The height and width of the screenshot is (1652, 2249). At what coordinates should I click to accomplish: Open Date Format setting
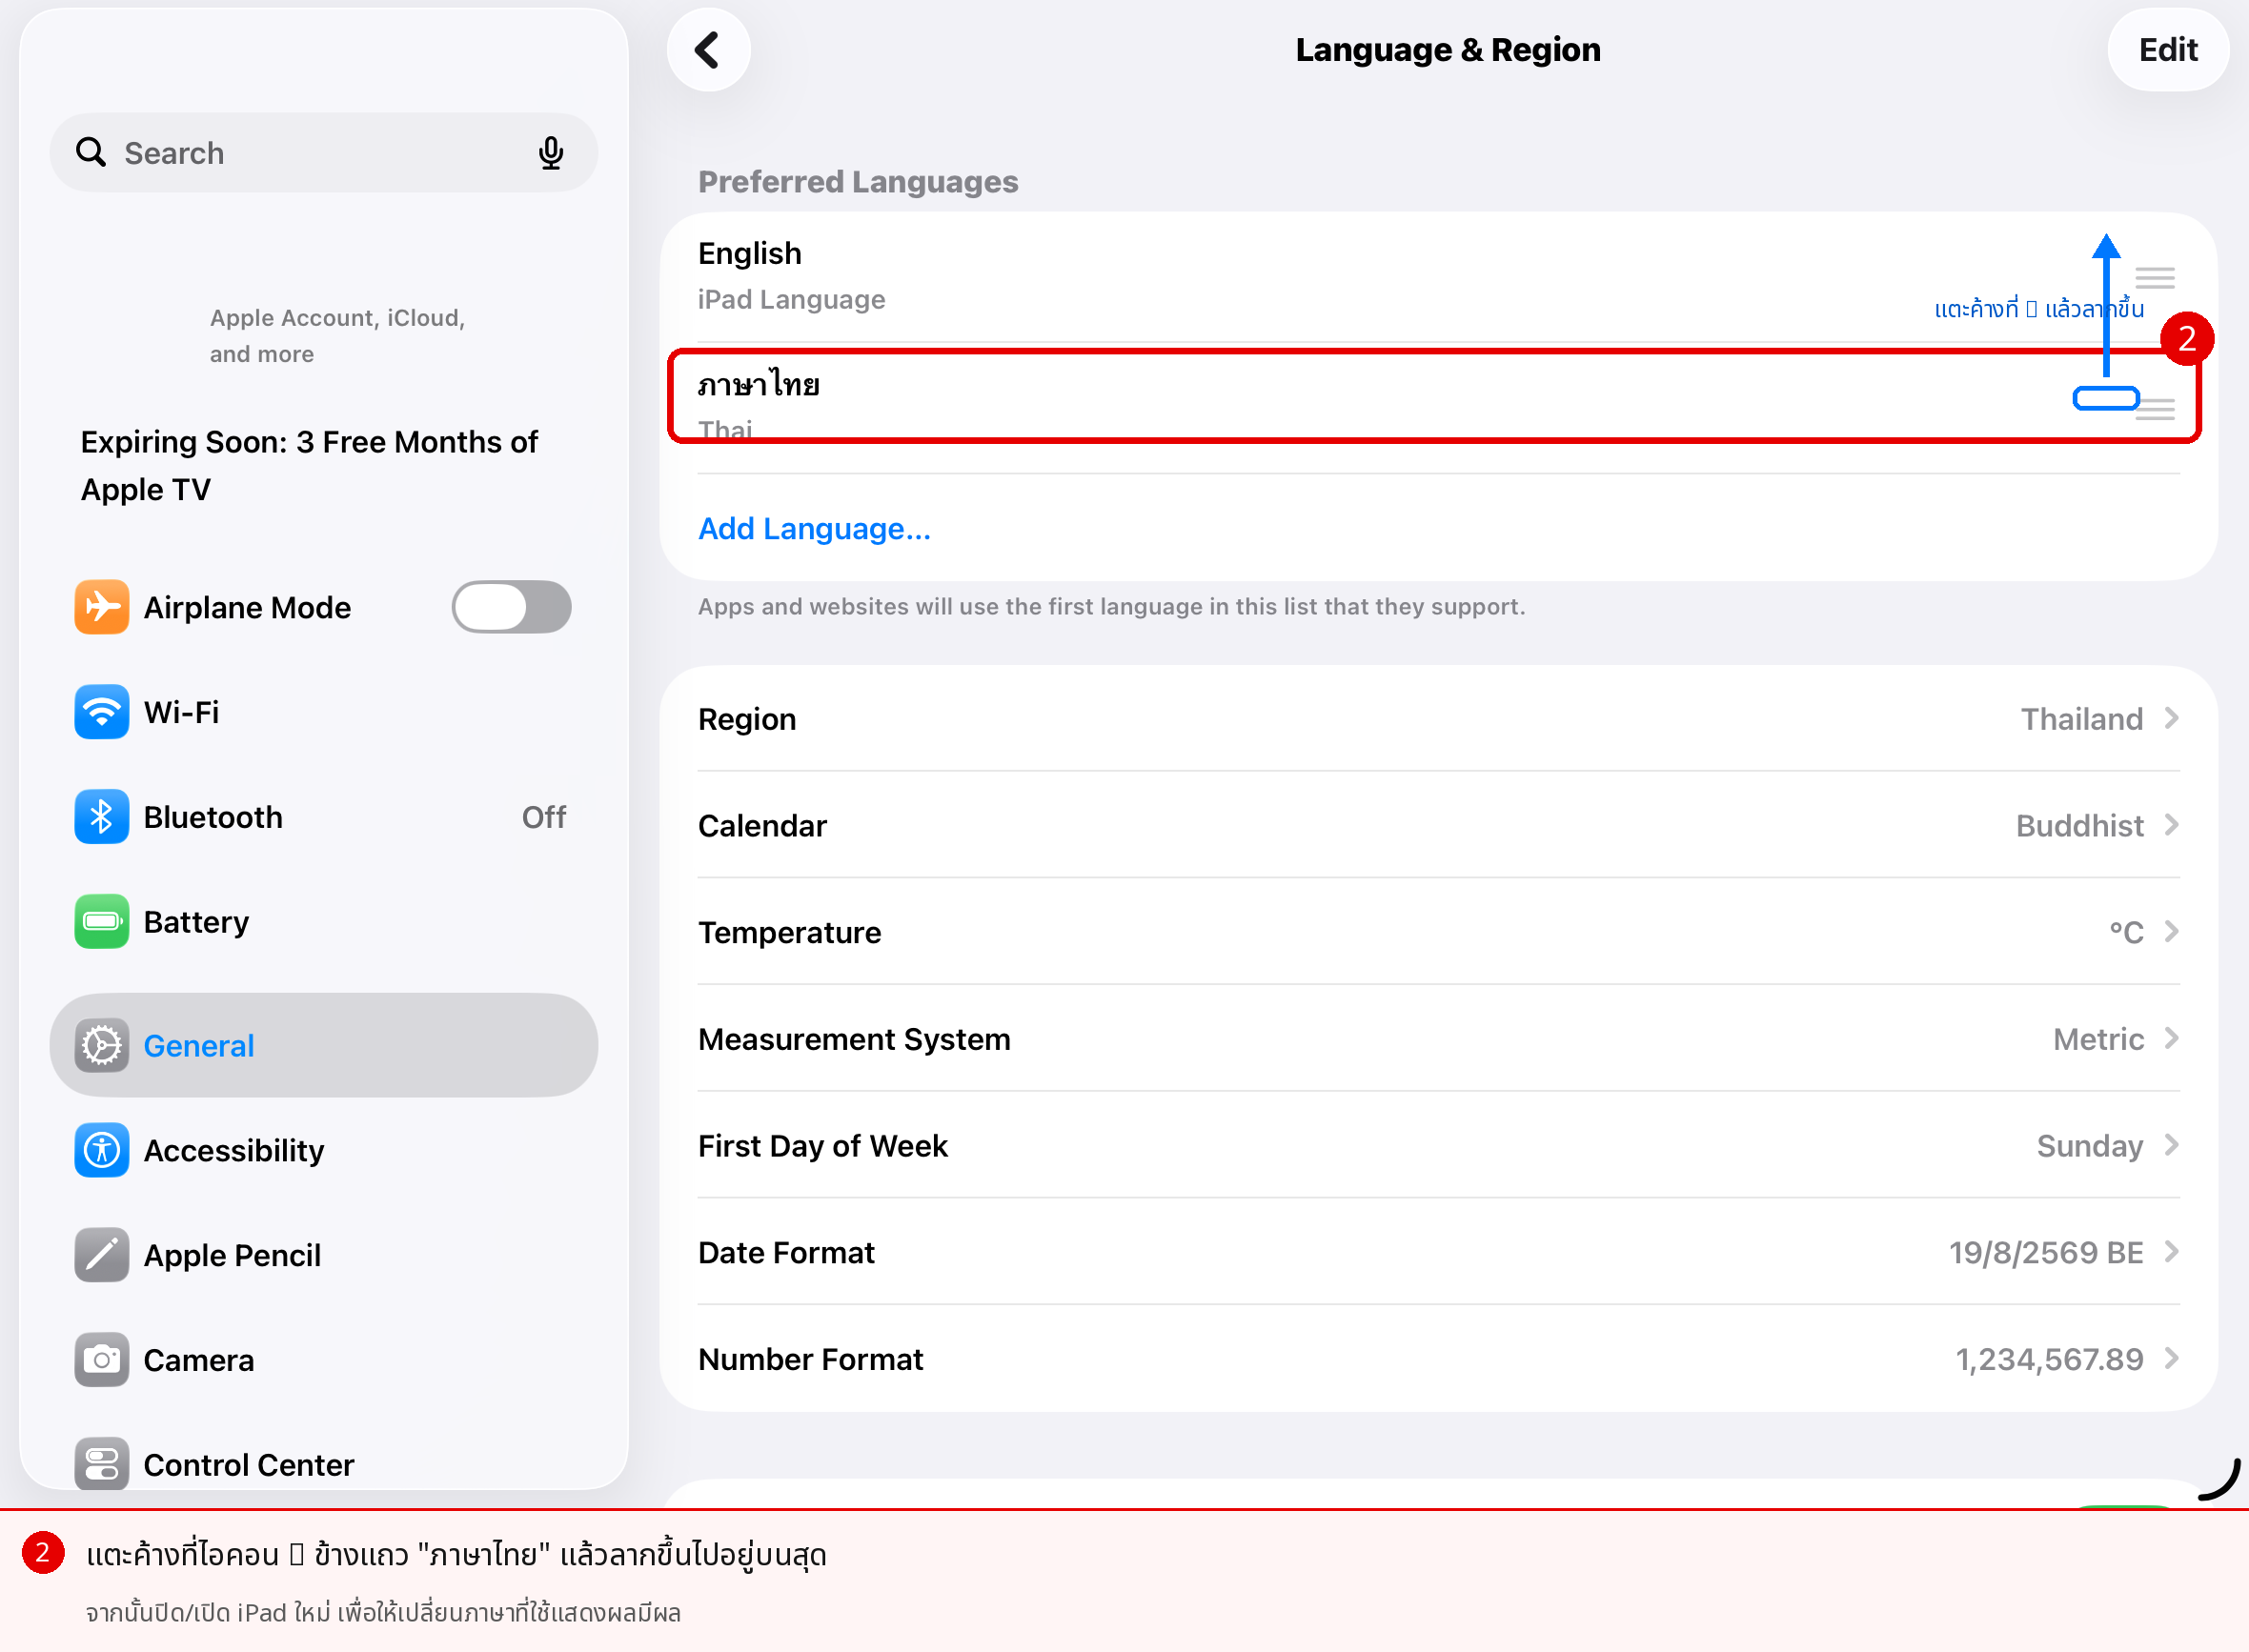[x=1438, y=1252]
